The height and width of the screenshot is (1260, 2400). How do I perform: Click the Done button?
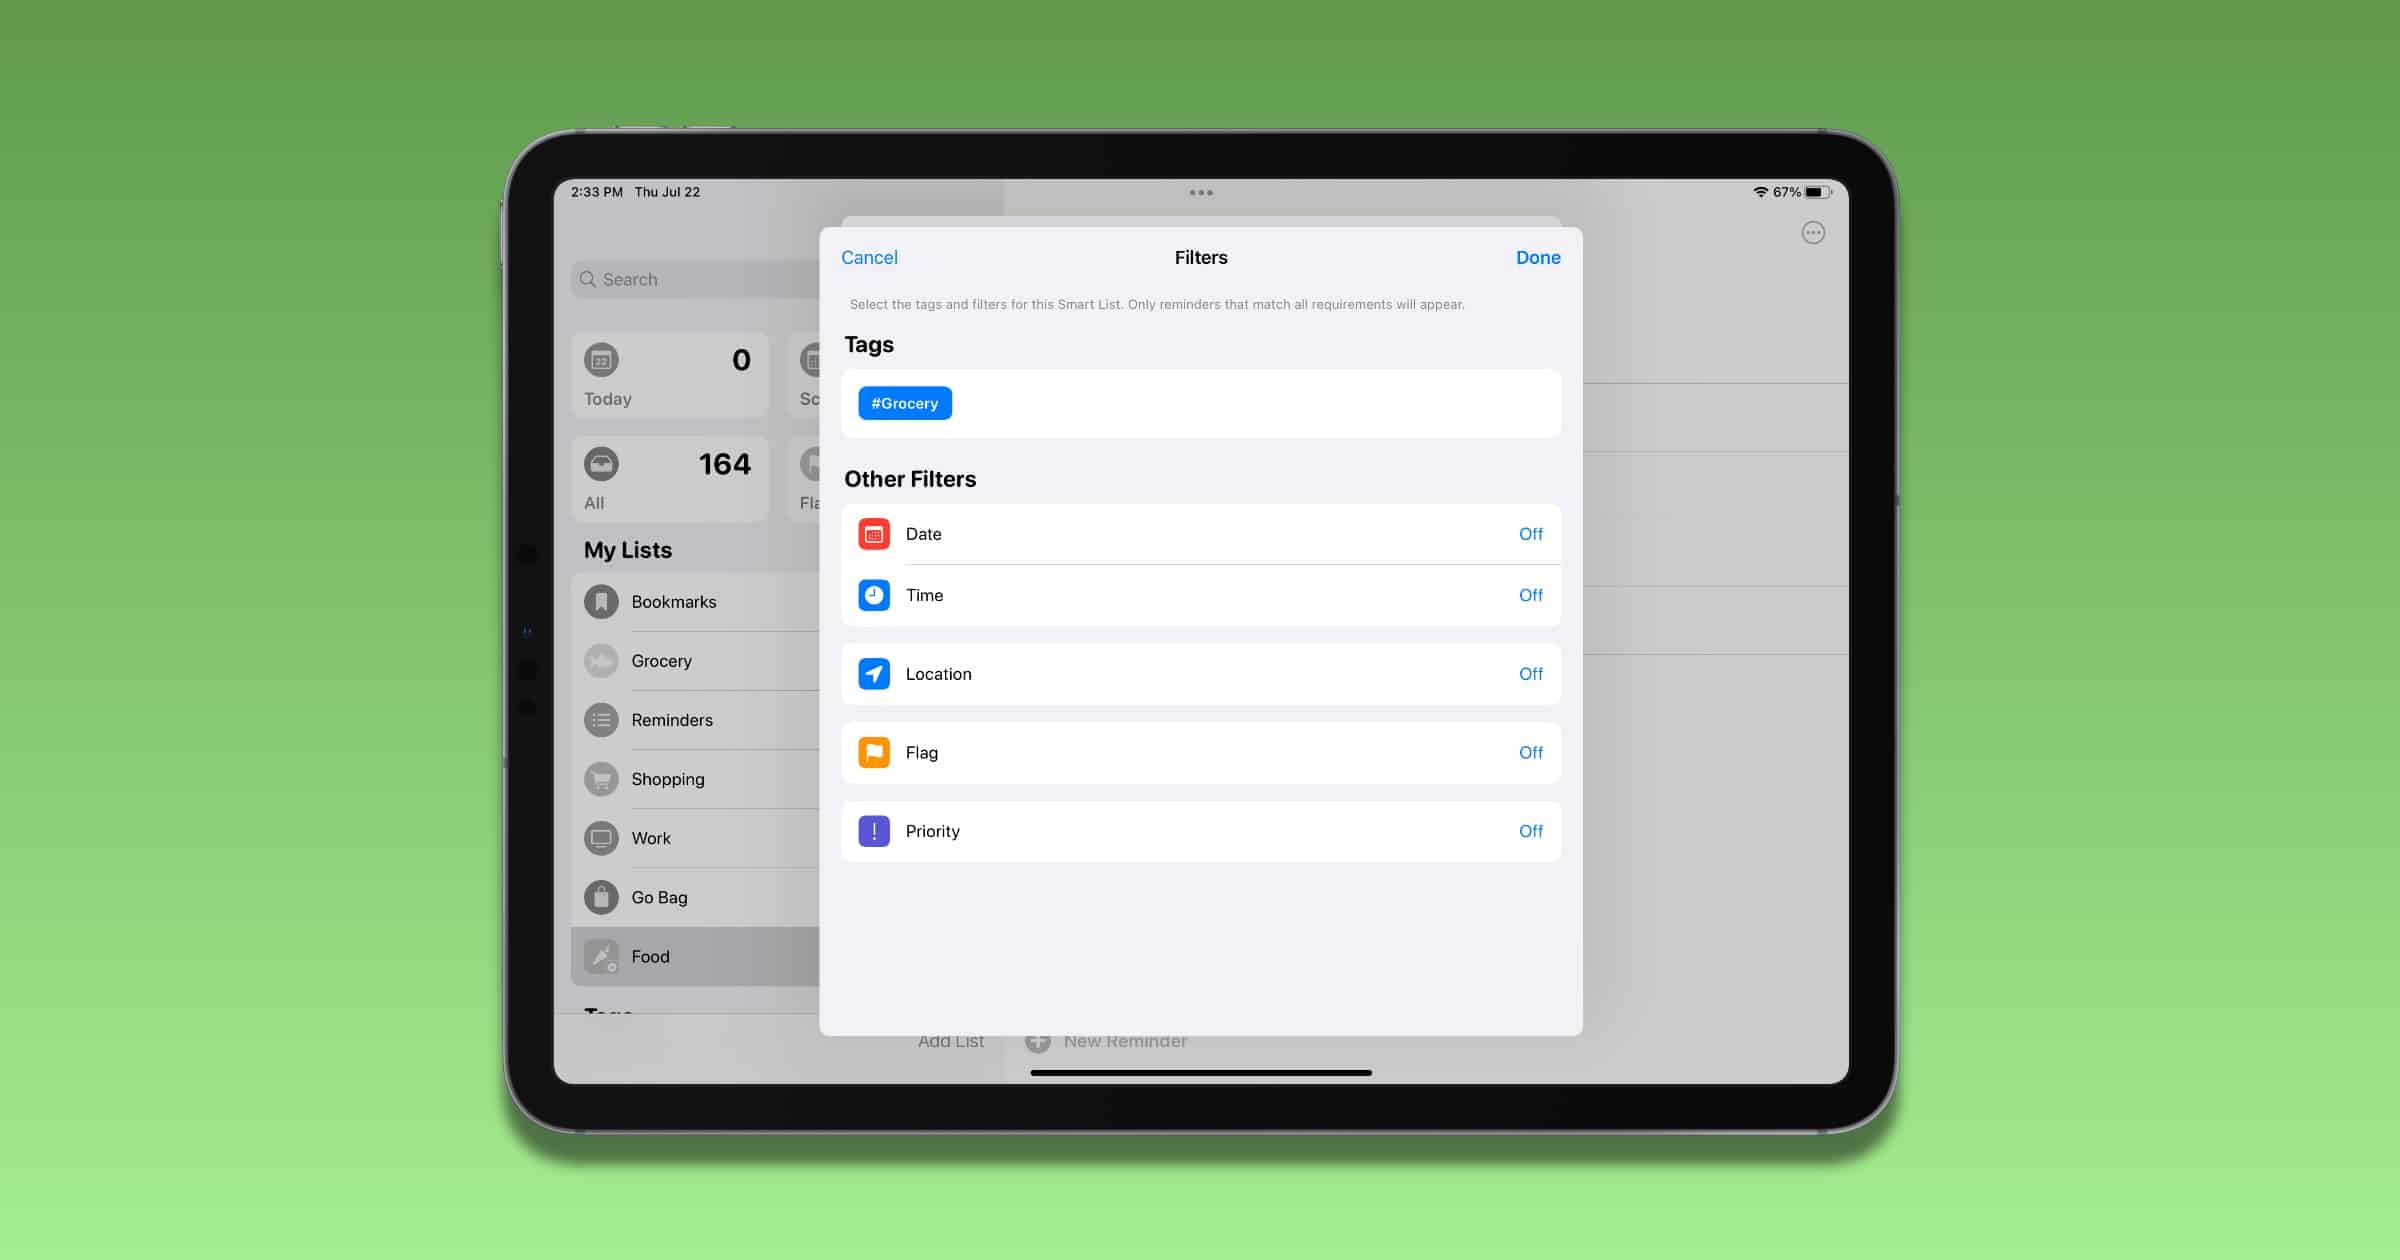point(1537,257)
